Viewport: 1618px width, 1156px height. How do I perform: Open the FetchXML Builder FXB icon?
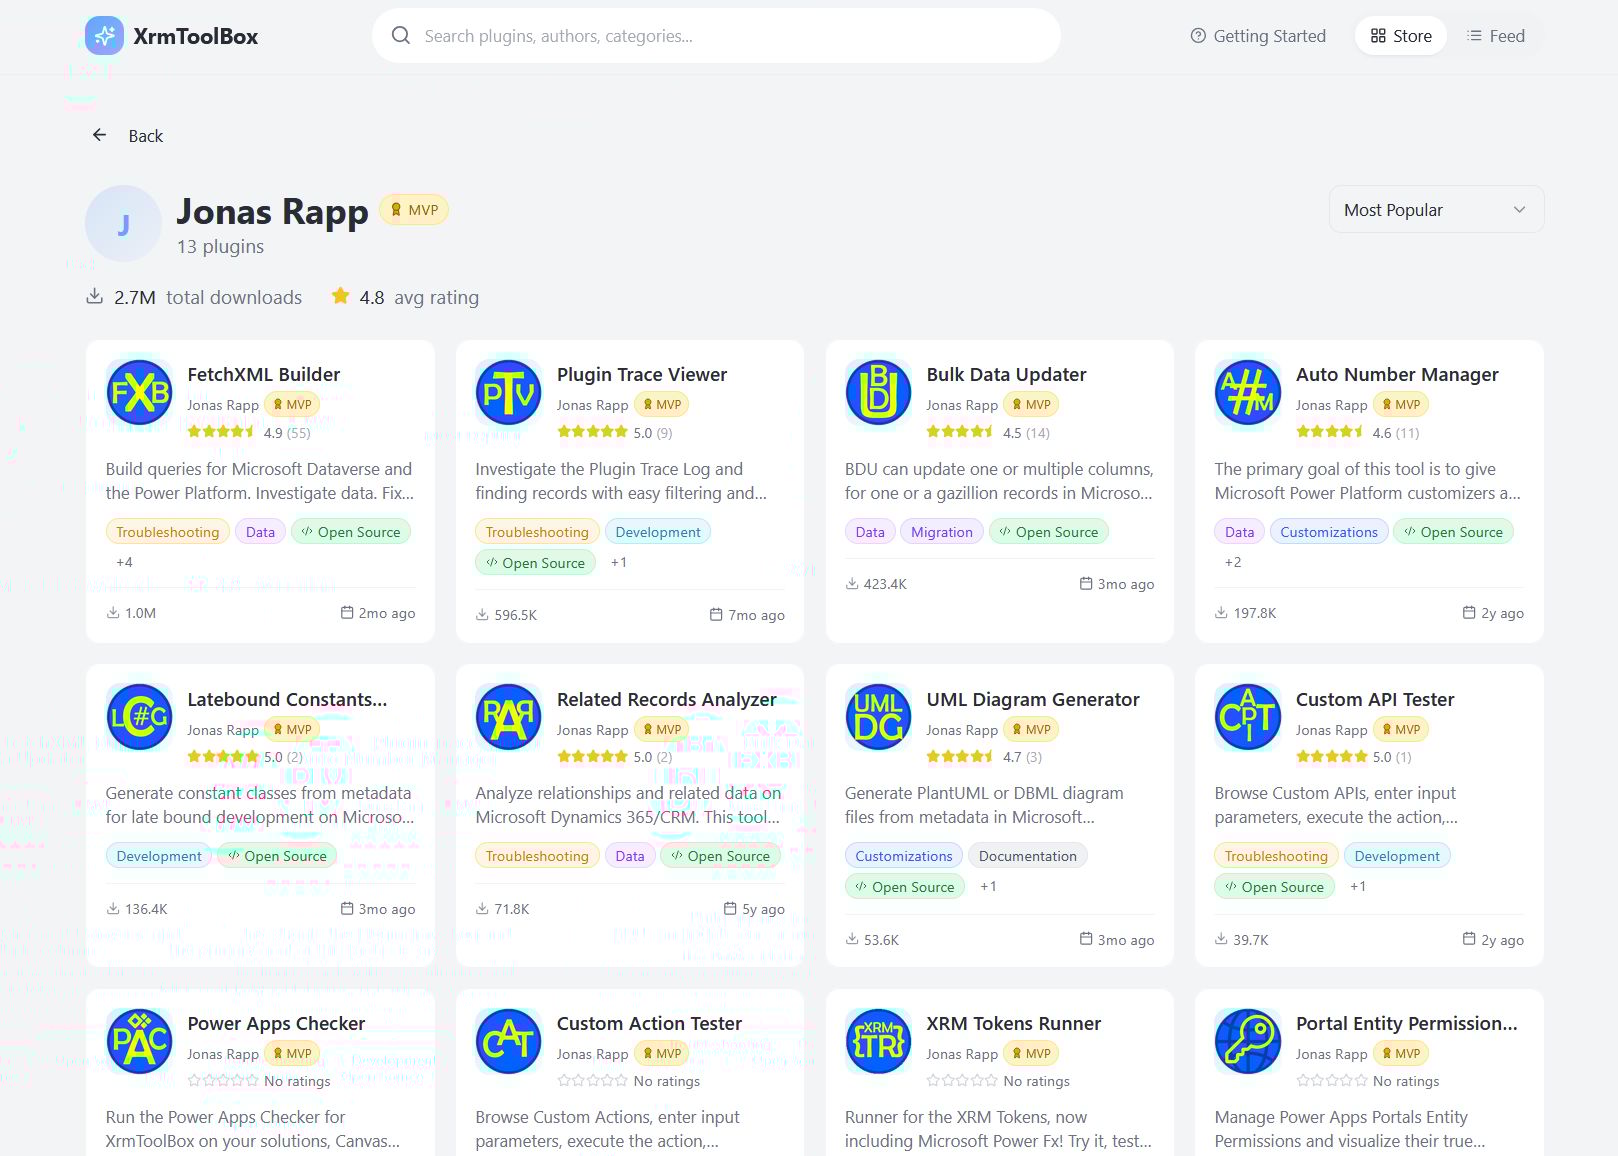pyautogui.click(x=139, y=392)
